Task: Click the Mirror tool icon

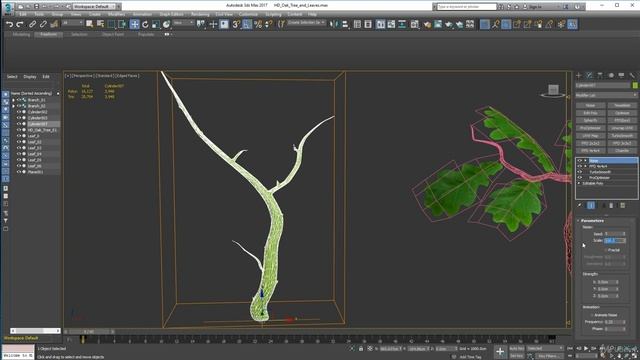Action: [x=334, y=24]
